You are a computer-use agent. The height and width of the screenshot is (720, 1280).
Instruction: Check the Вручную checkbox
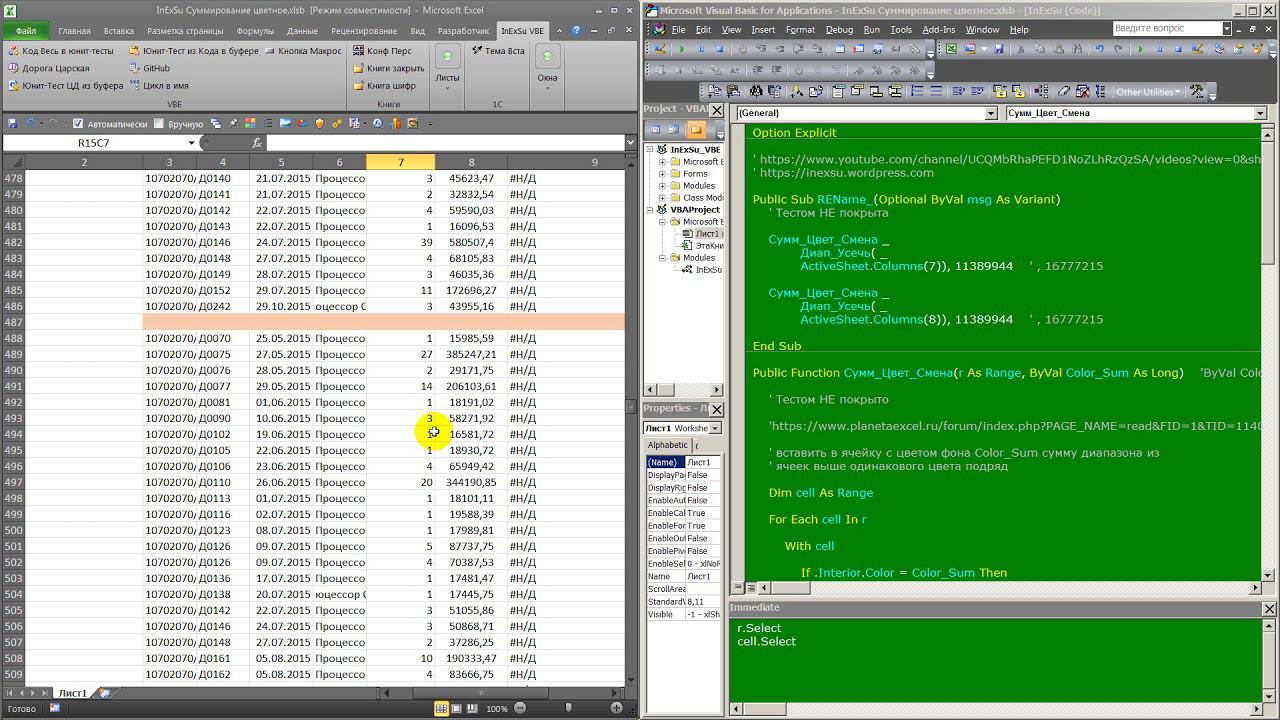pyautogui.click(x=160, y=124)
